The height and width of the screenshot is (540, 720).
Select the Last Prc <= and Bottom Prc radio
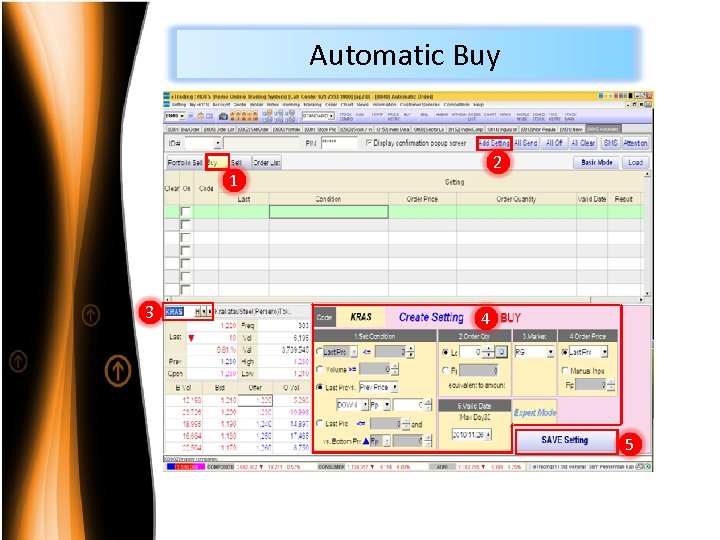click(320, 423)
